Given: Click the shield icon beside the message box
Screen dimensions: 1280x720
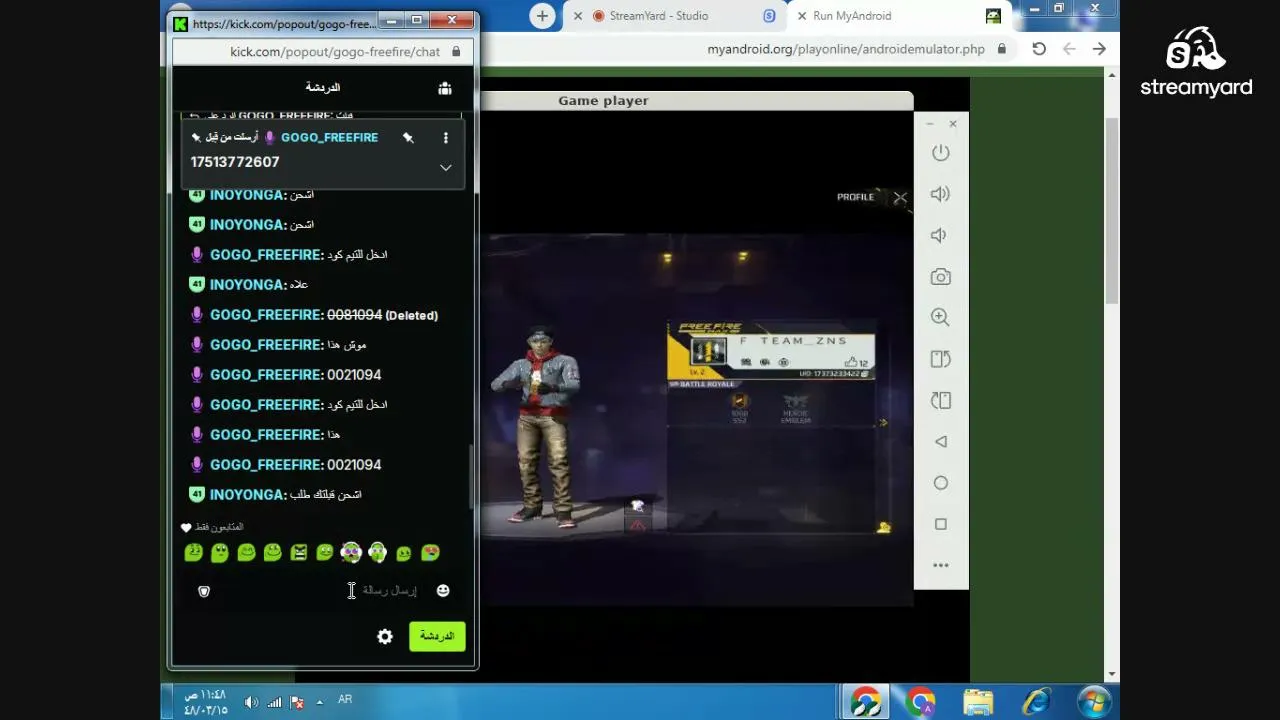Looking at the screenshot, I should 204,591.
